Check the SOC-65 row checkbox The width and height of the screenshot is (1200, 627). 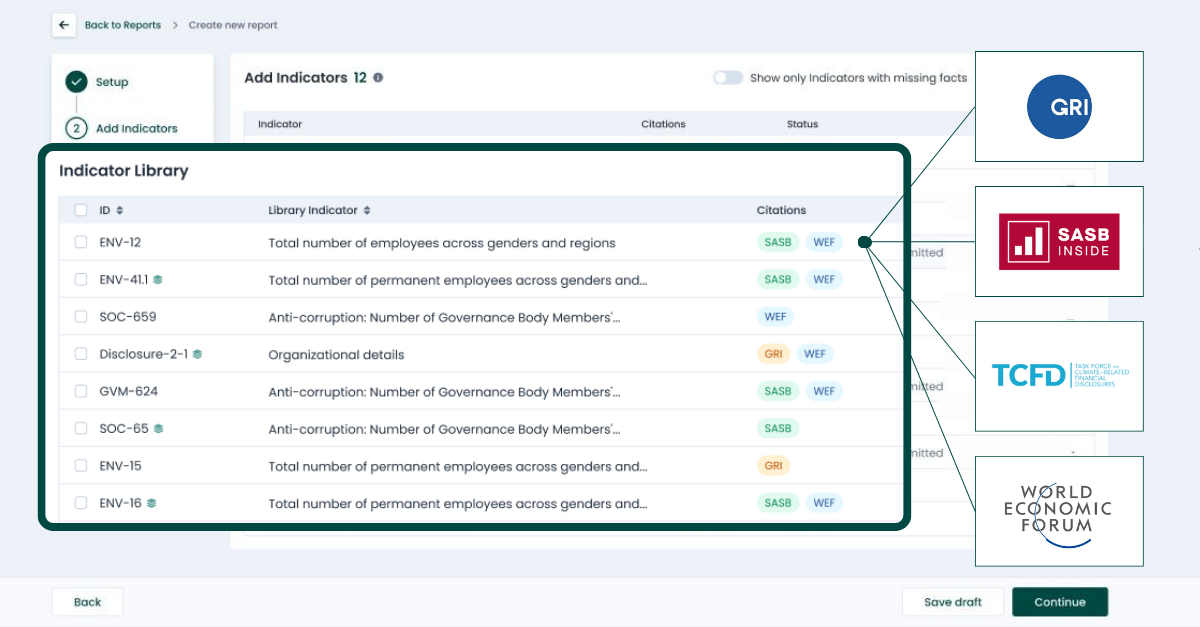[x=81, y=429]
